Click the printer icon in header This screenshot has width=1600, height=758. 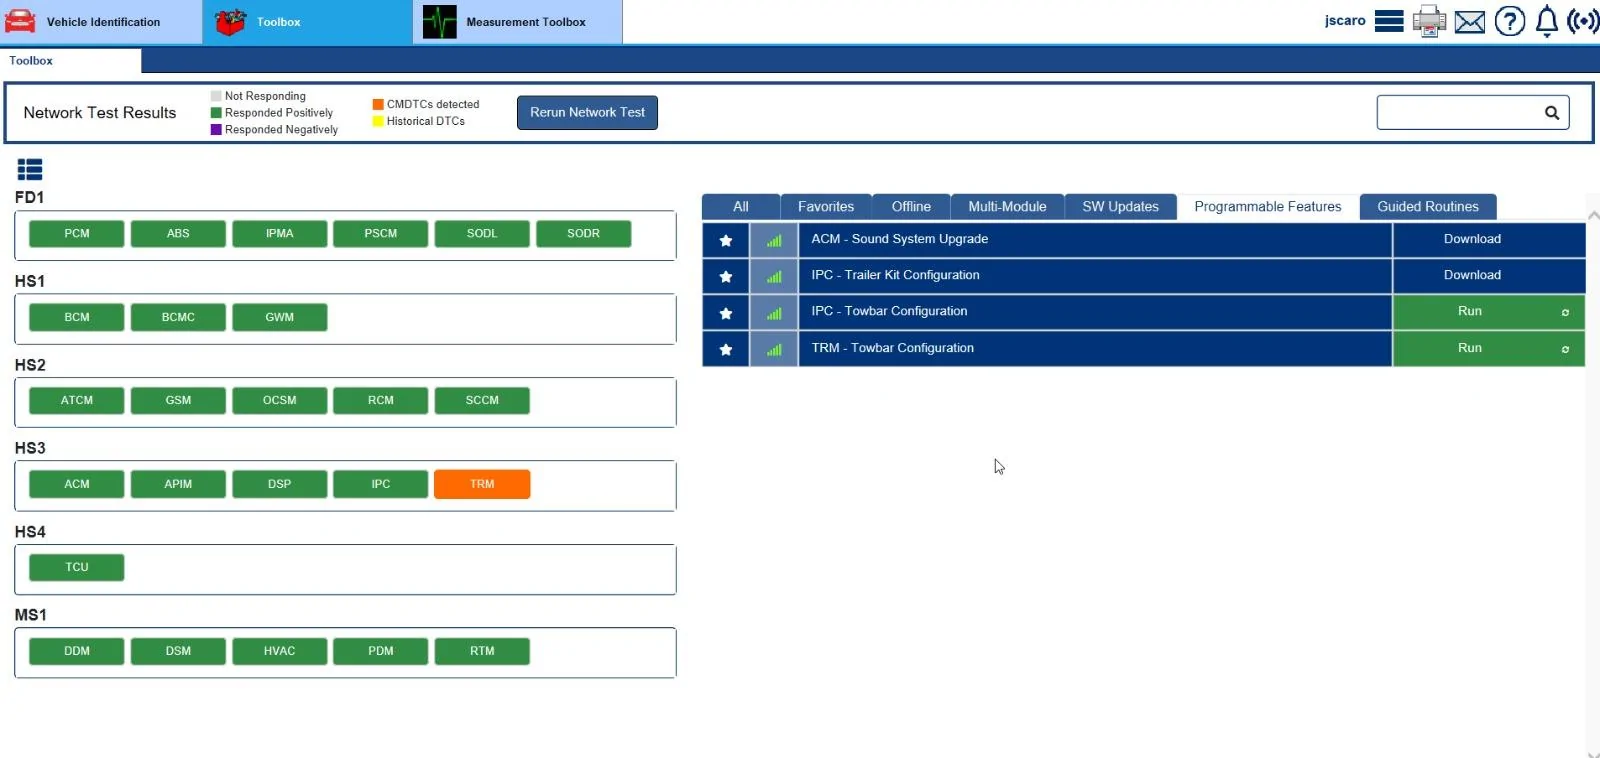click(x=1429, y=21)
